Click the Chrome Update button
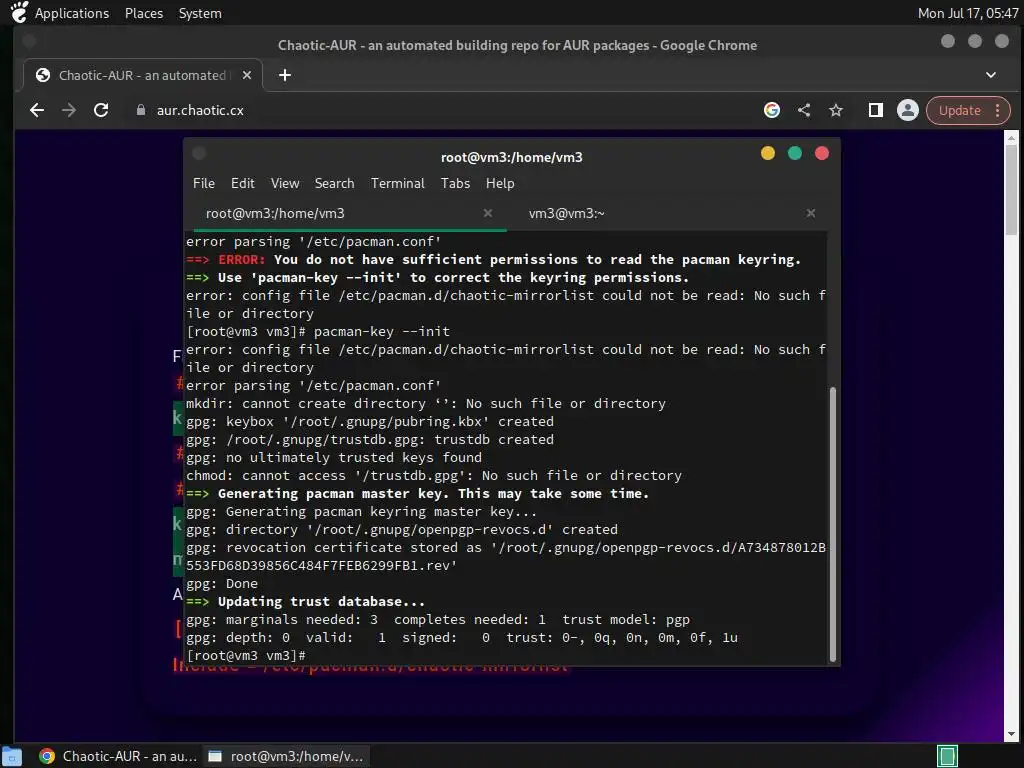Viewport: 1024px width, 768px height. pyautogui.click(x=959, y=110)
